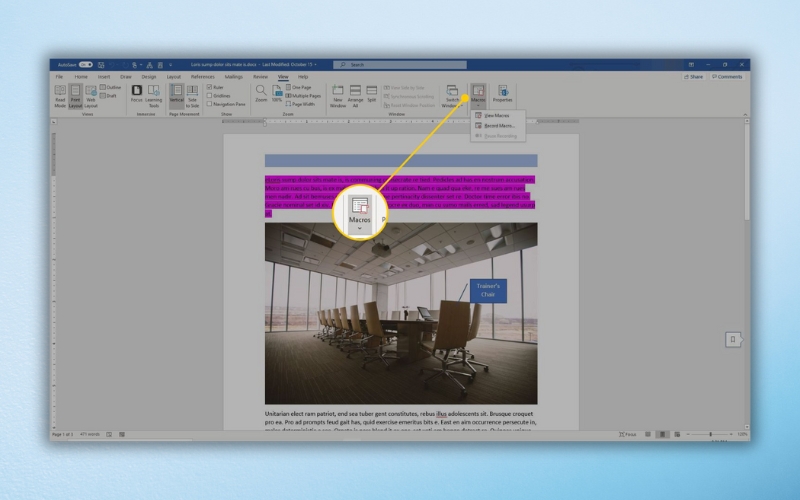
Task: Click the Trainer's Chair callout
Action: 488,290
